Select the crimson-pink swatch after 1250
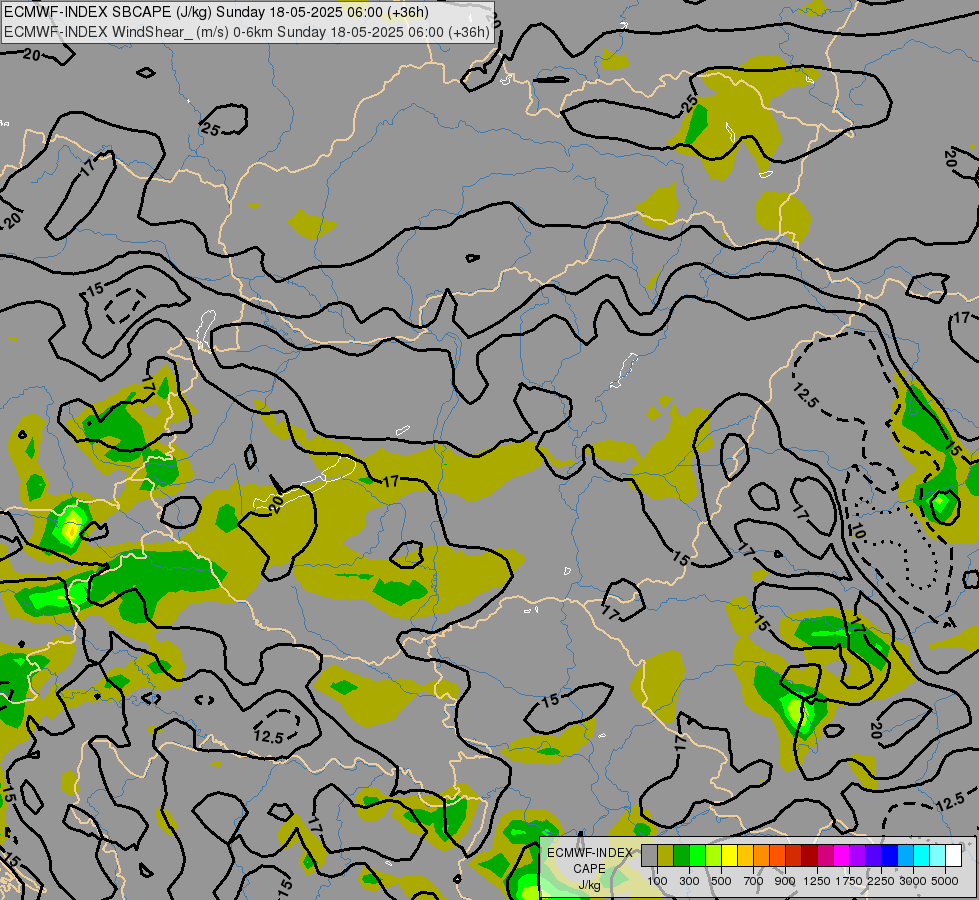The image size is (979, 900). (825, 856)
